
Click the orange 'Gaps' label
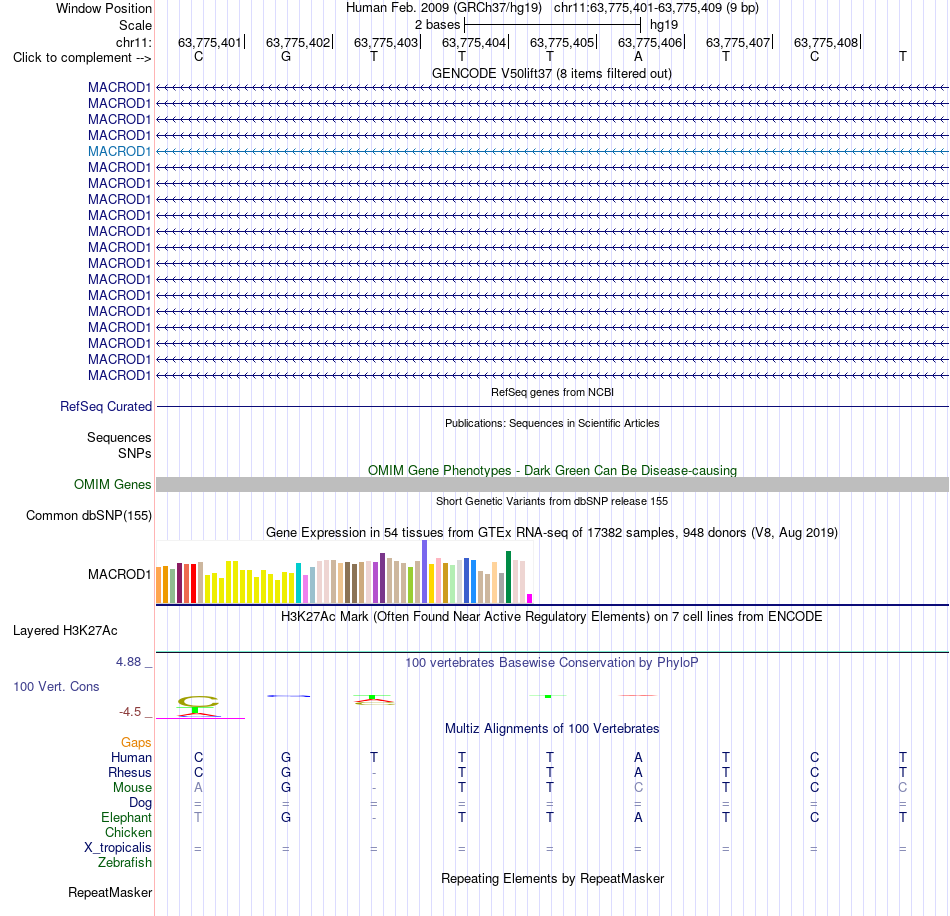(x=136, y=743)
